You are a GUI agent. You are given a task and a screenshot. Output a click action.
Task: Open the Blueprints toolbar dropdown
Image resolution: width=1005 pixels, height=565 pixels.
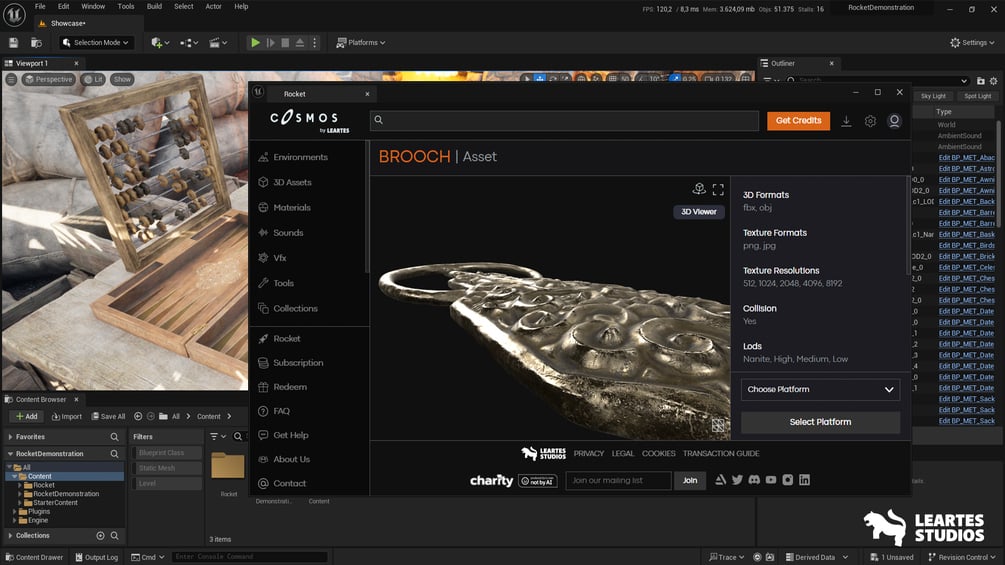click(189, 42)
